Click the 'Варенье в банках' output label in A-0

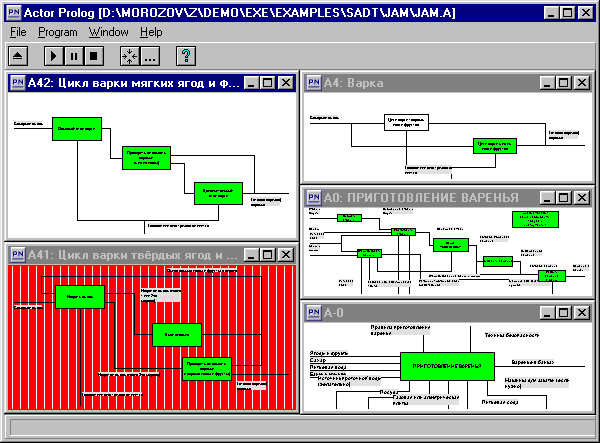tap(533, 362)
